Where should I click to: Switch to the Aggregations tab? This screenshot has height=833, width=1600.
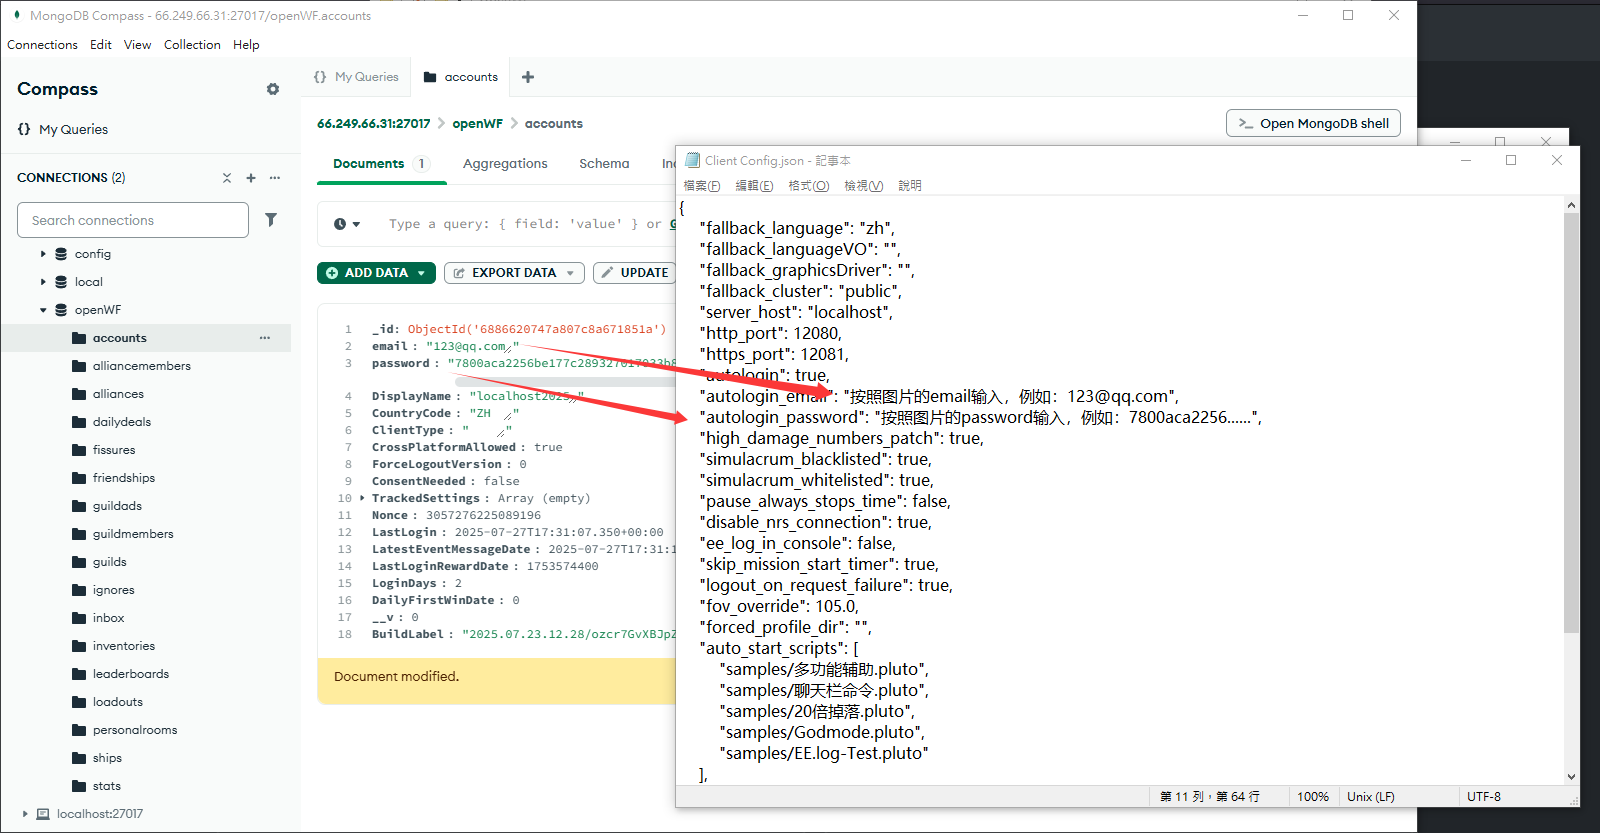click(505, 164)
